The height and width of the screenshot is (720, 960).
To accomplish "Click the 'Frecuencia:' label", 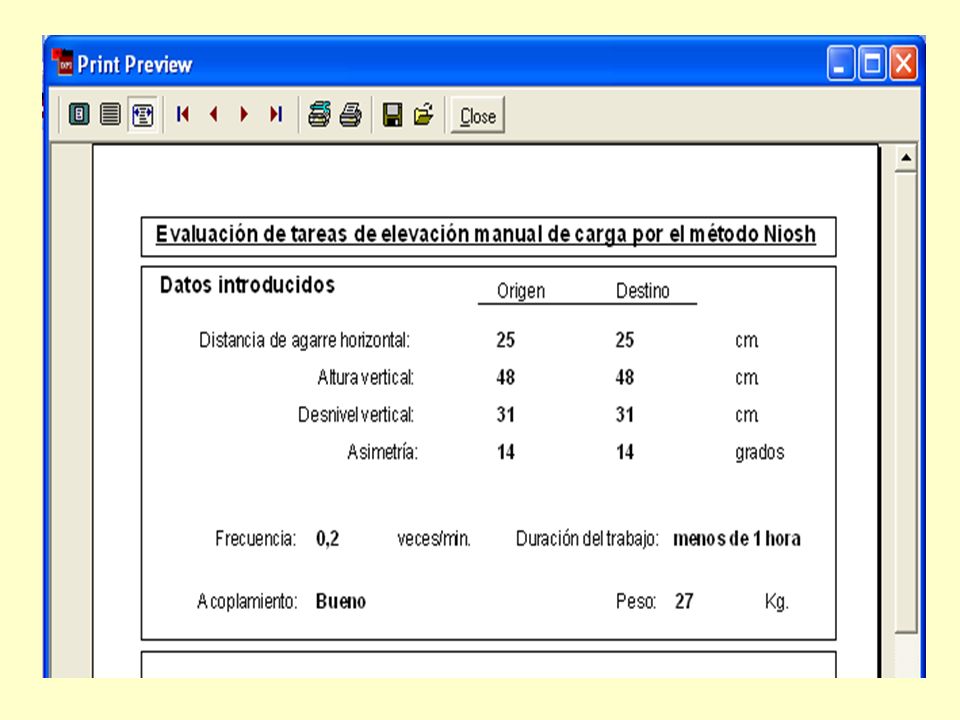I will [x=255, y=539].
